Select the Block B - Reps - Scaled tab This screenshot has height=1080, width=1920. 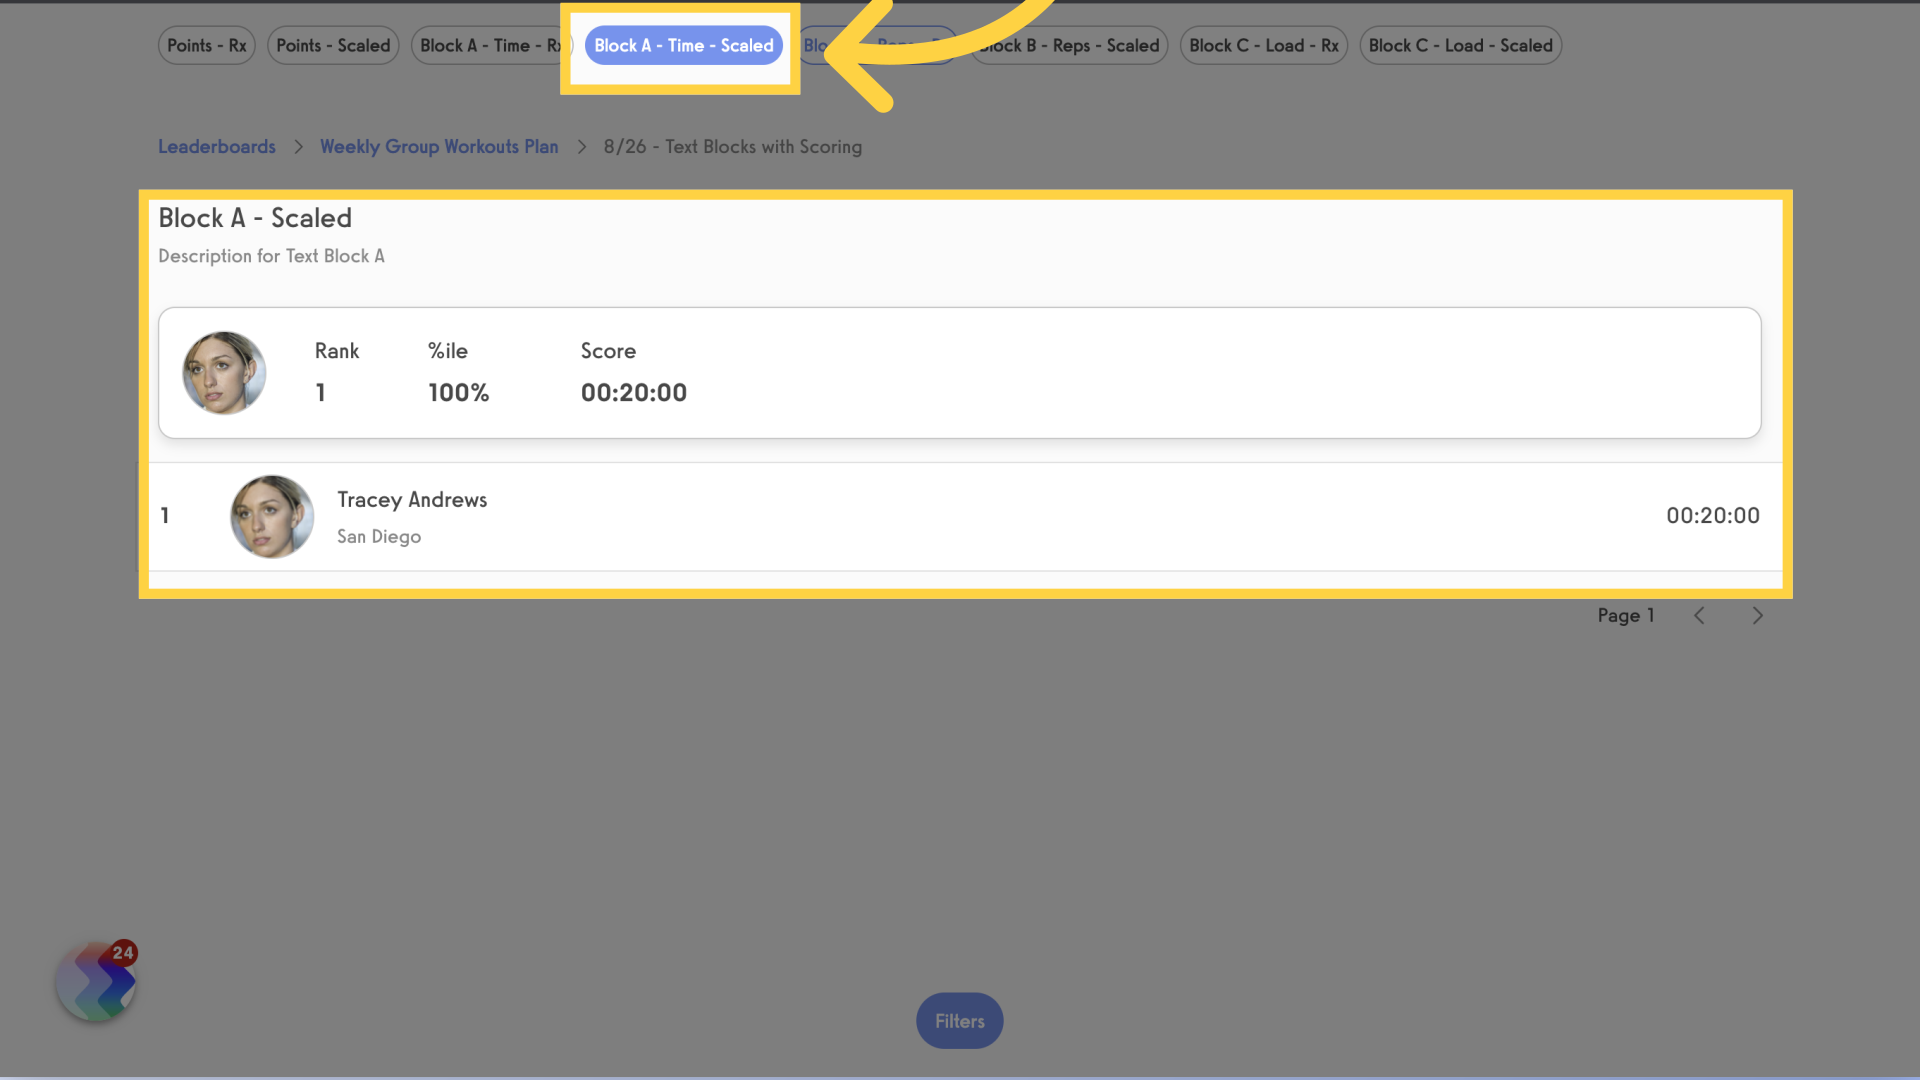1068,45
